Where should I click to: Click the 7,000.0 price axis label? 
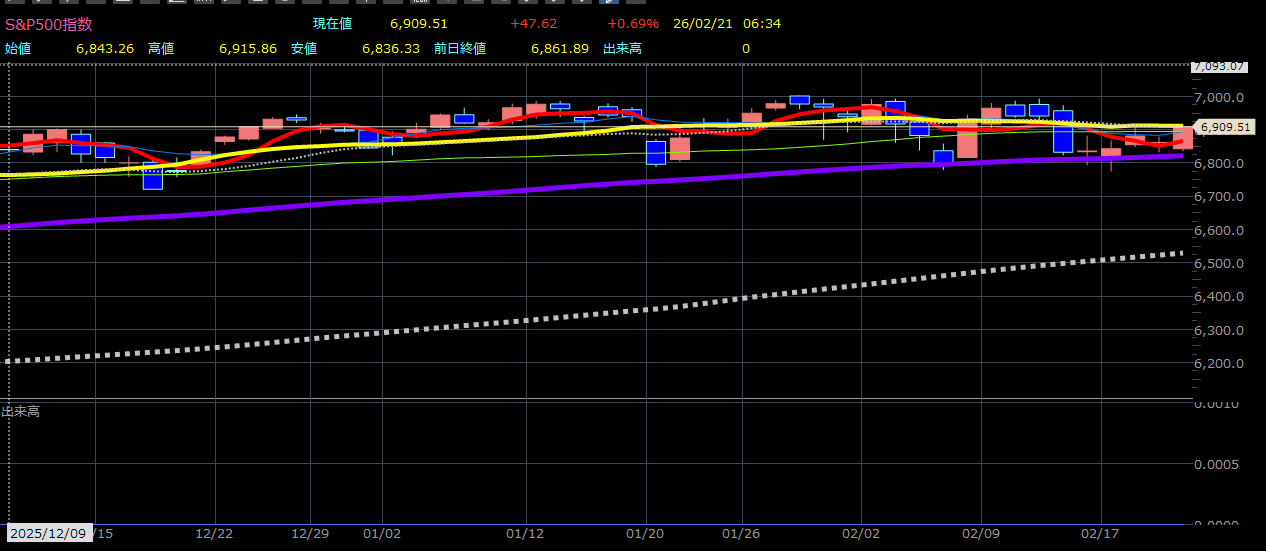pyautogui.click(x=1219, y=97)
